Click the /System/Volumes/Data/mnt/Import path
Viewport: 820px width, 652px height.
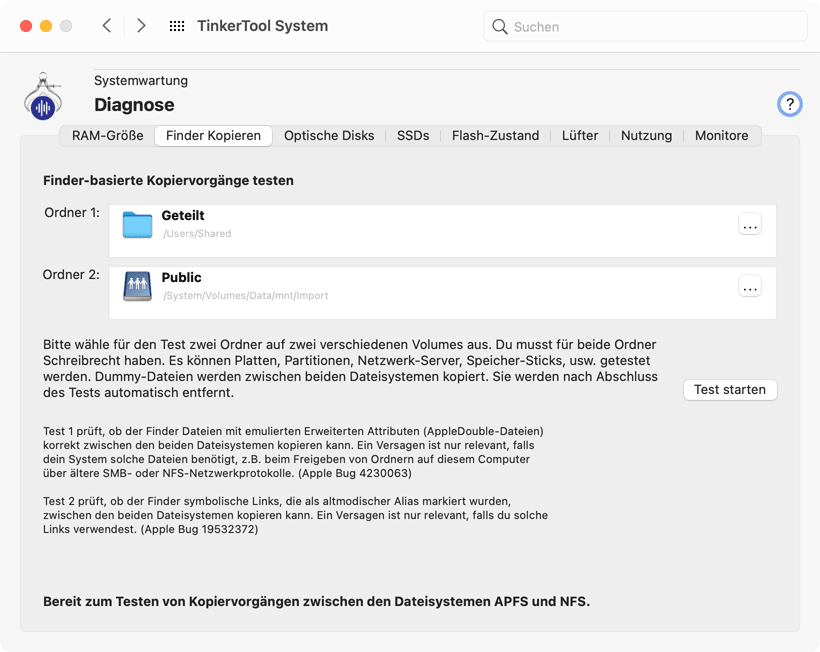click(245, 295)
